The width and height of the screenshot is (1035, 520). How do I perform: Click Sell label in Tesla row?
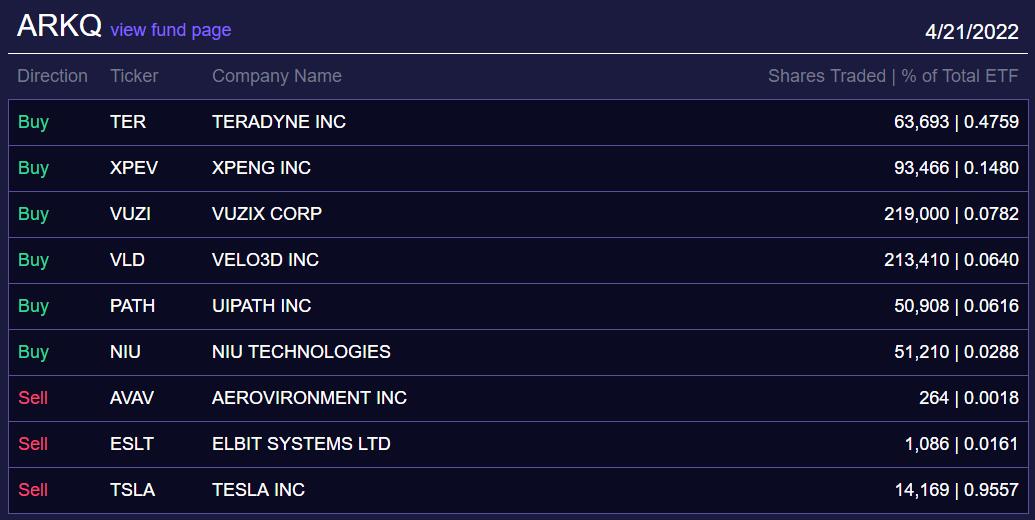pyautogui.click(x=33, y=490)
